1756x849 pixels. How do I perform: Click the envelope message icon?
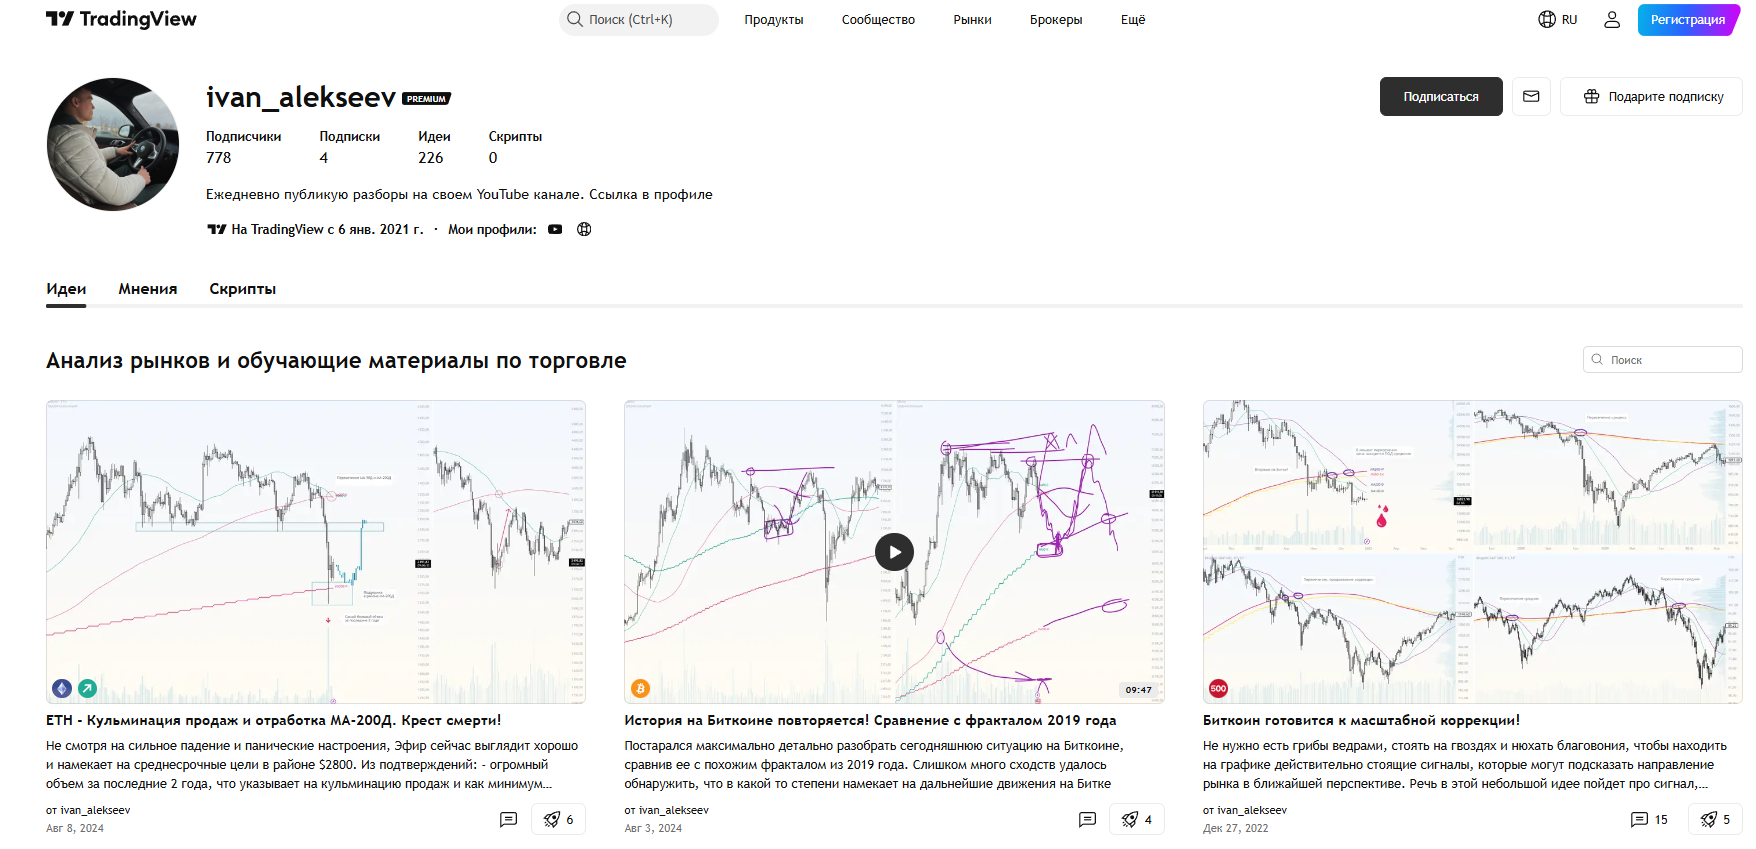click(x=1531, y=96)
